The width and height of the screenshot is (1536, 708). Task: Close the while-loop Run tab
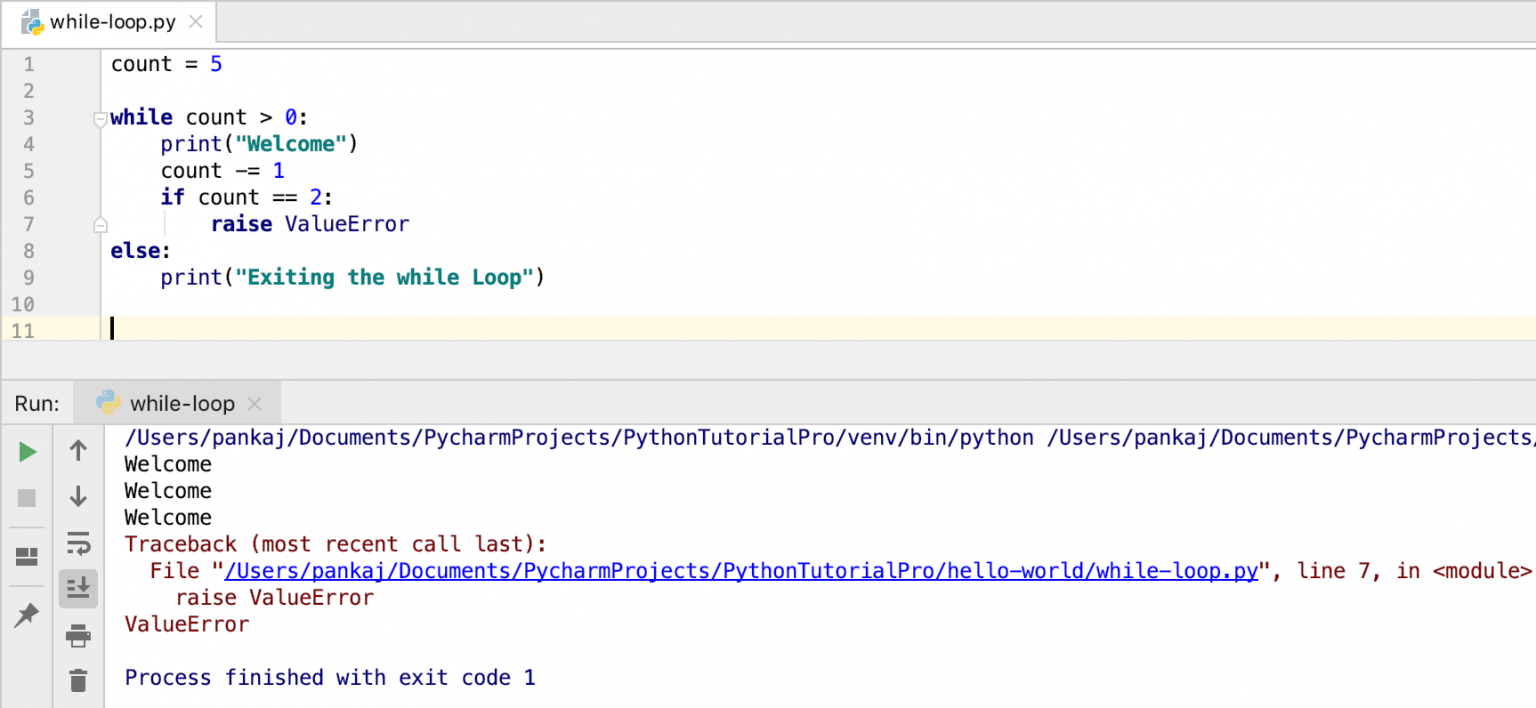tap(254, 404)
